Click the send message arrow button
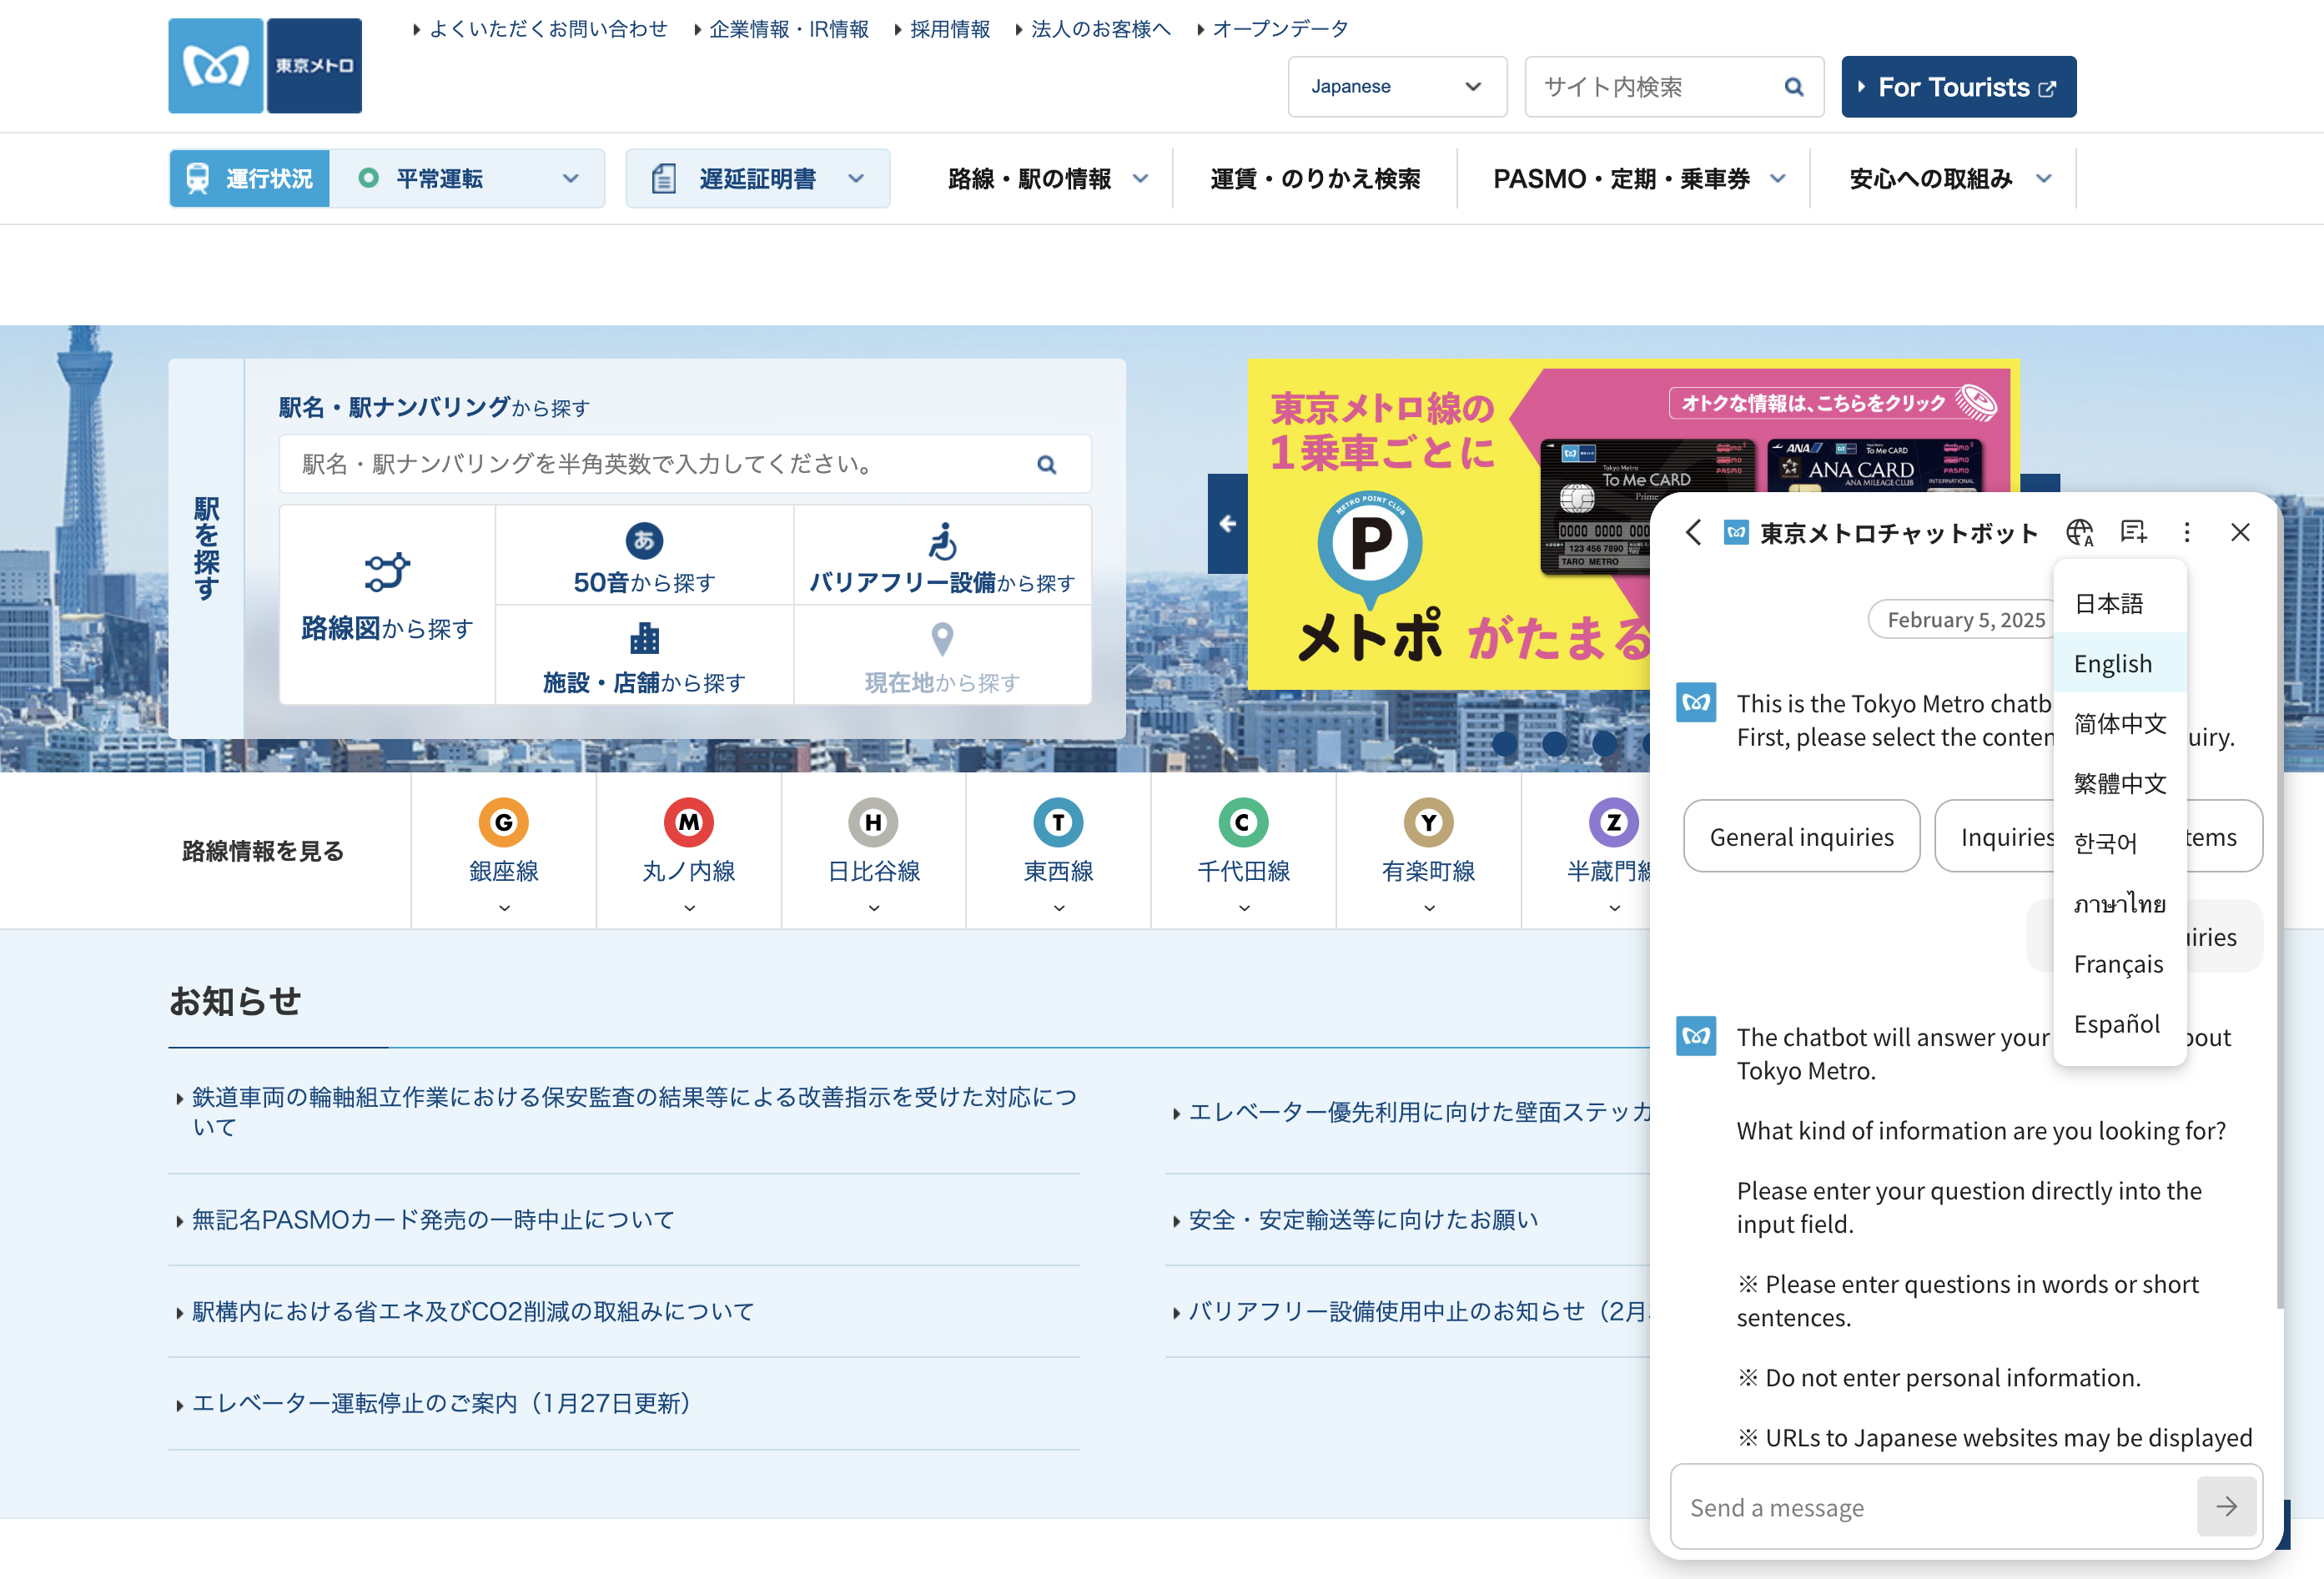2324x1579 pixels. pos(2225,1506)
